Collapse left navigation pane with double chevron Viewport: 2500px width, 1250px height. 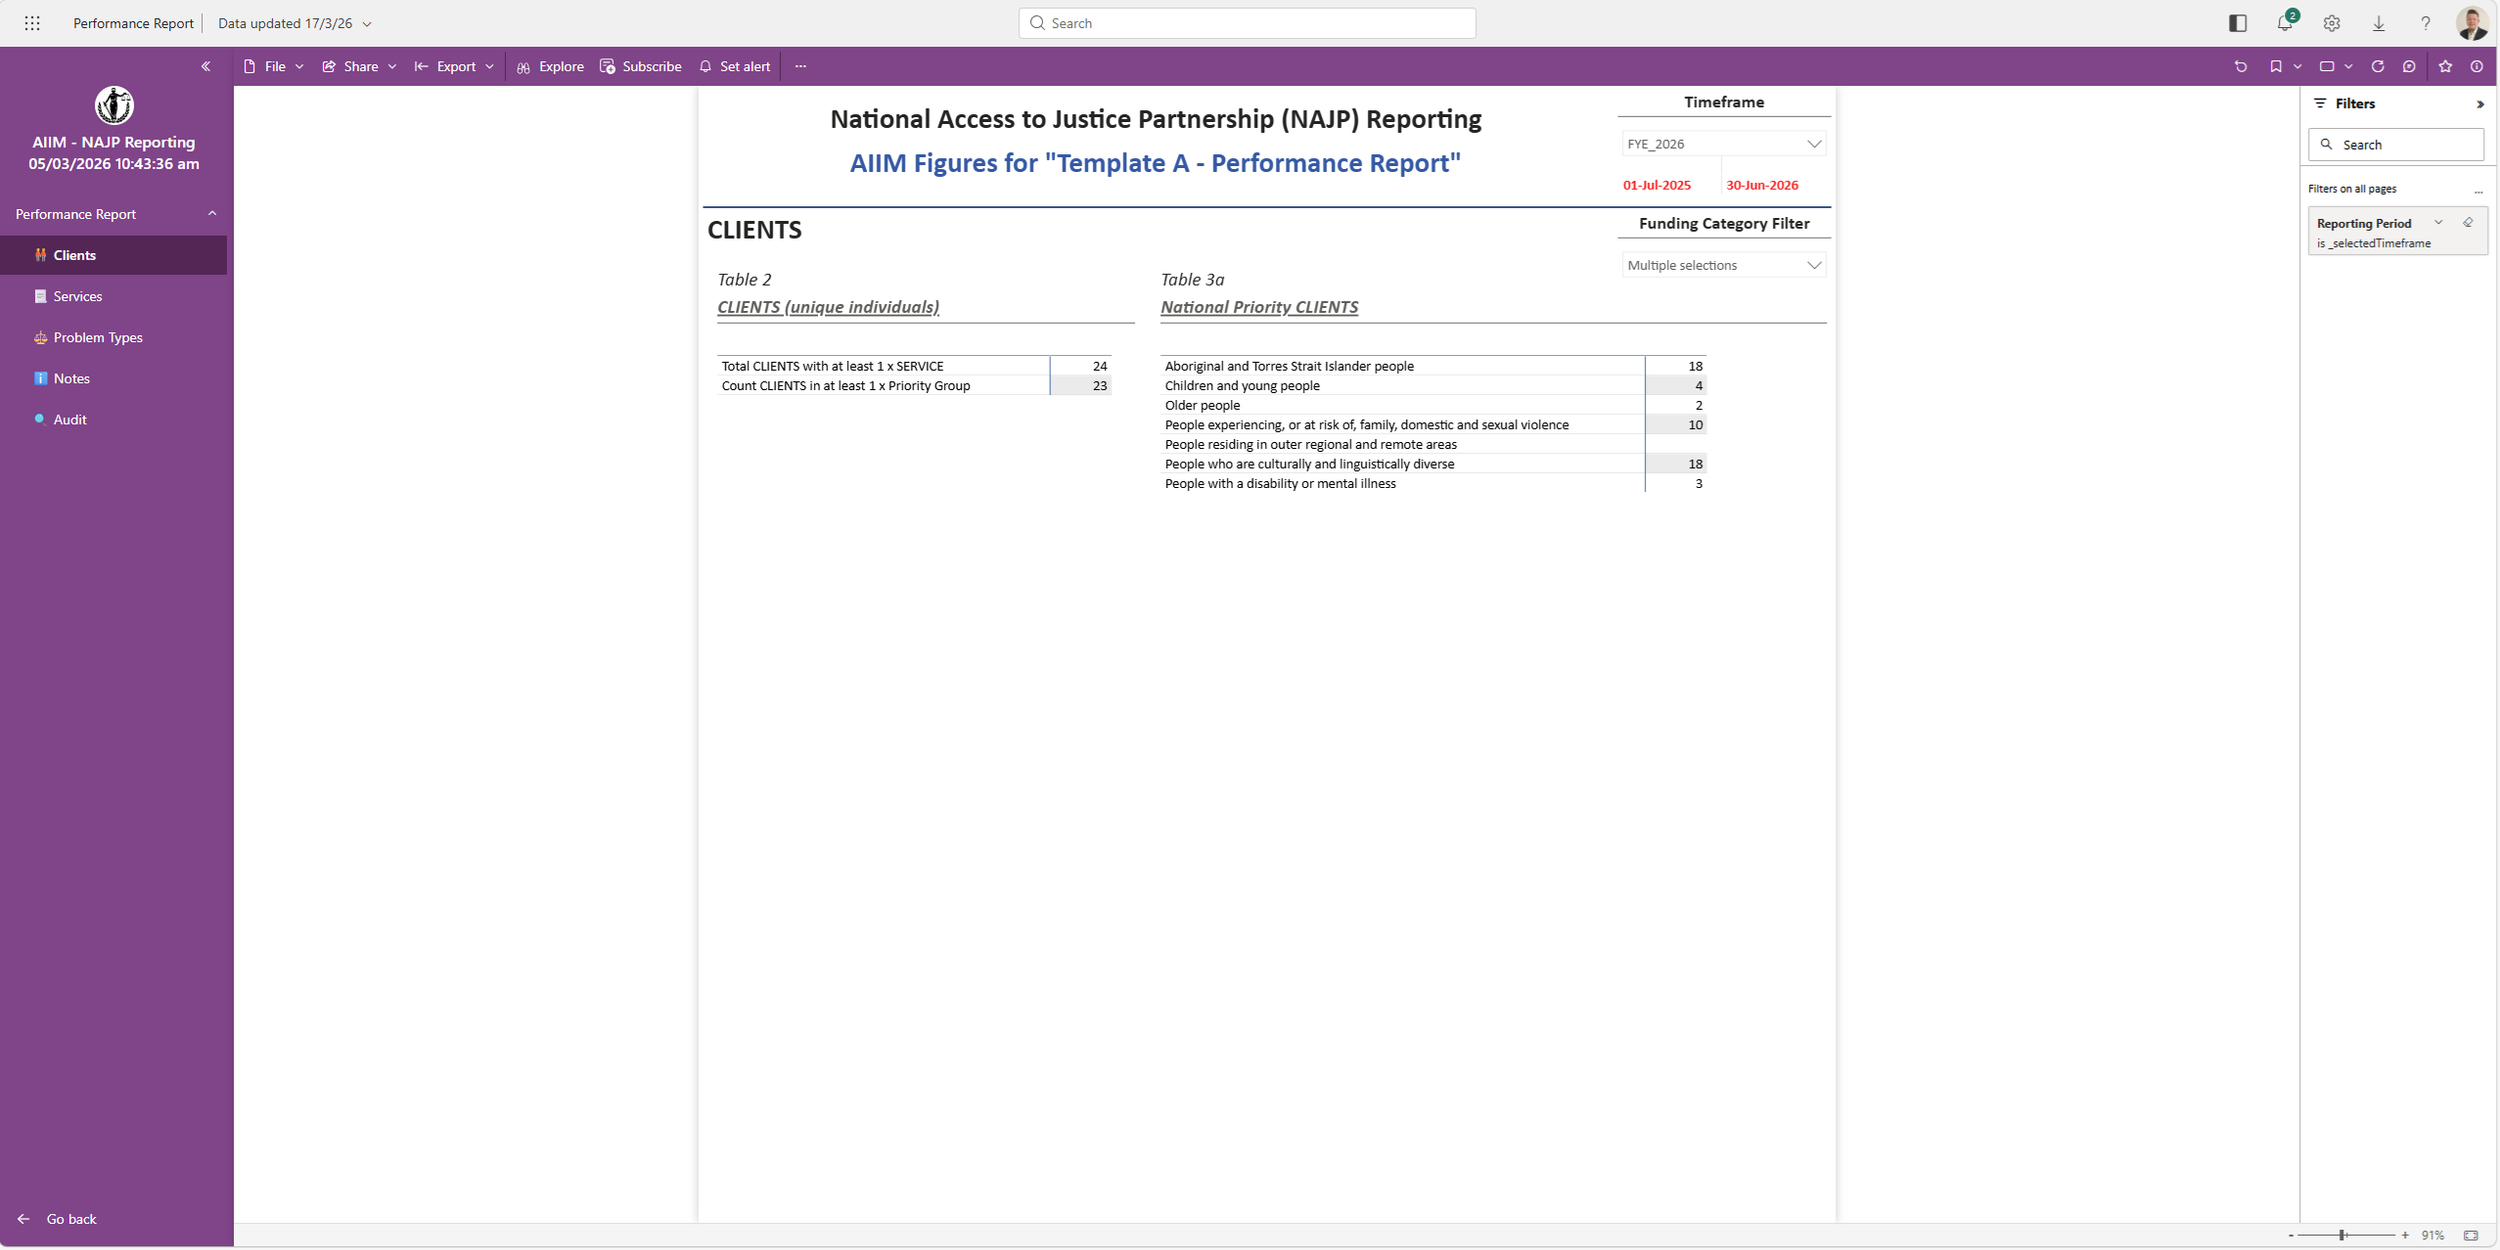206,66
